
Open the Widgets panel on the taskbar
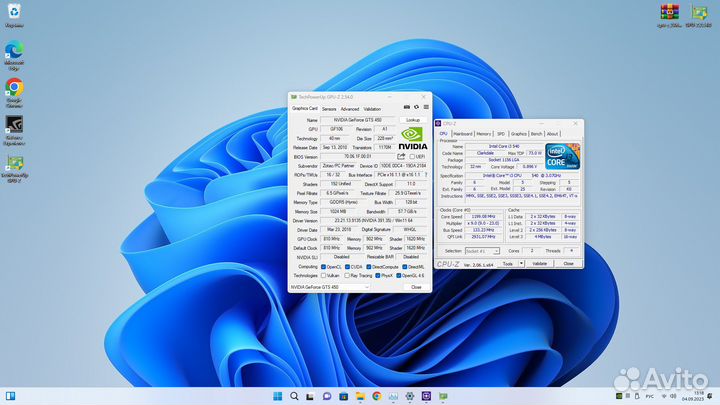click(x=10, y=396)
